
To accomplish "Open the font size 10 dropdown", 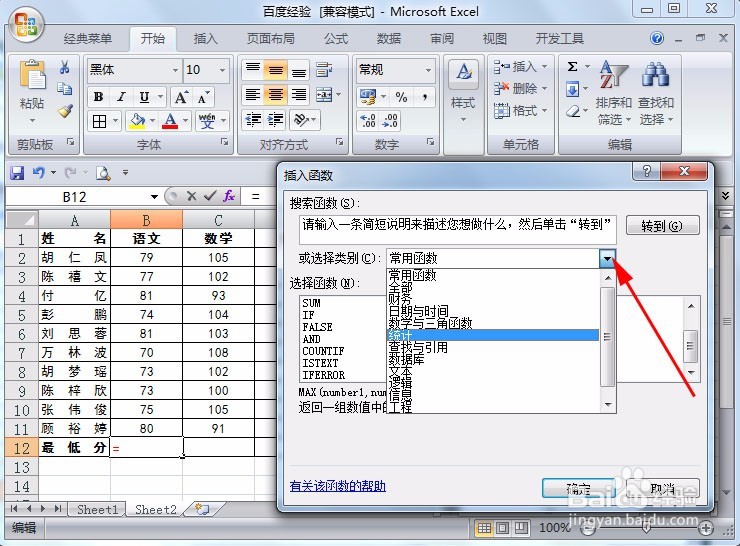I will click(x=222, y=70).
